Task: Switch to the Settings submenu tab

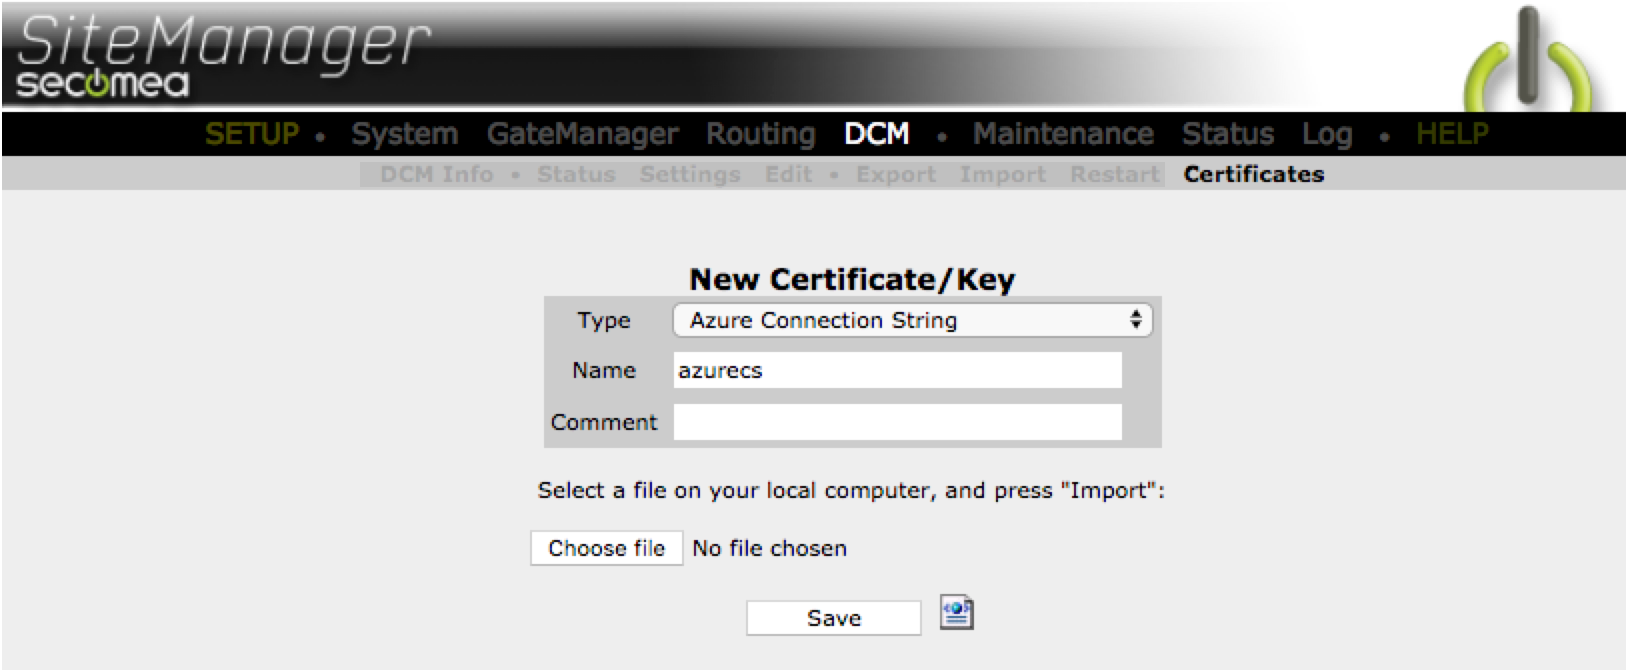Action: [x=690, y=174]
